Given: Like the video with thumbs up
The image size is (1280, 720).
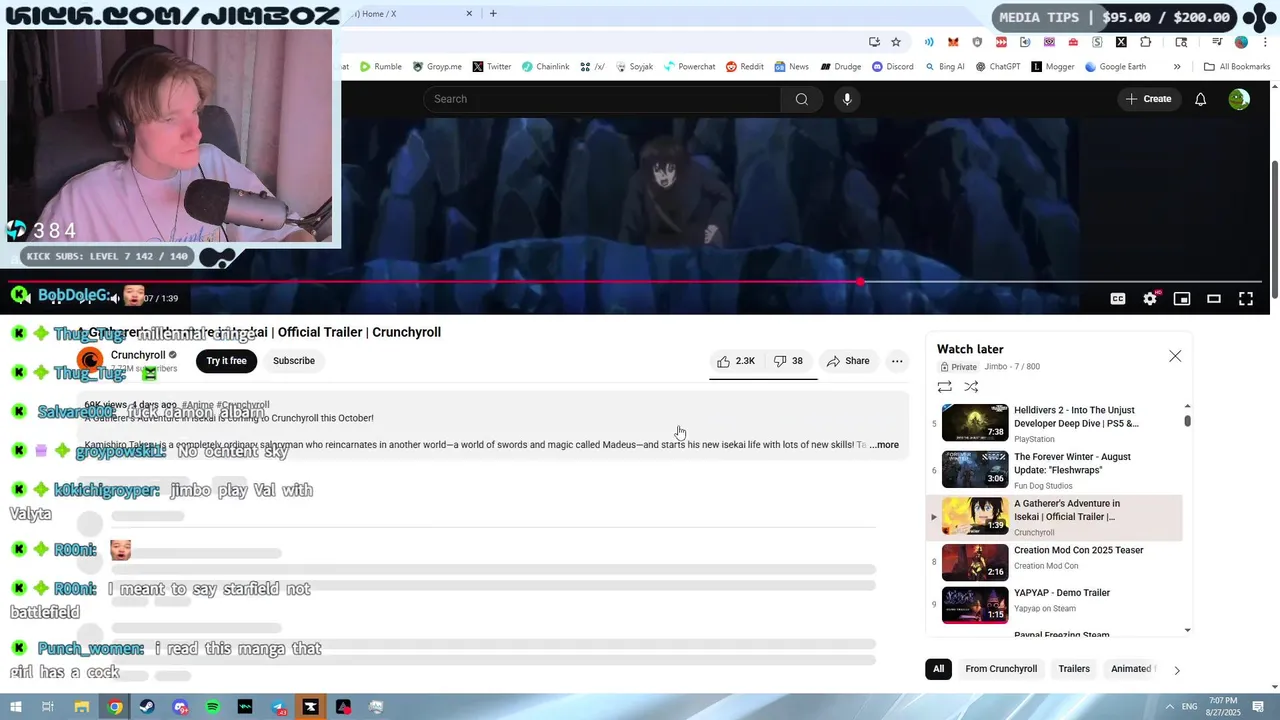Looking at the screenshot, I should click(x=736, y=361).
